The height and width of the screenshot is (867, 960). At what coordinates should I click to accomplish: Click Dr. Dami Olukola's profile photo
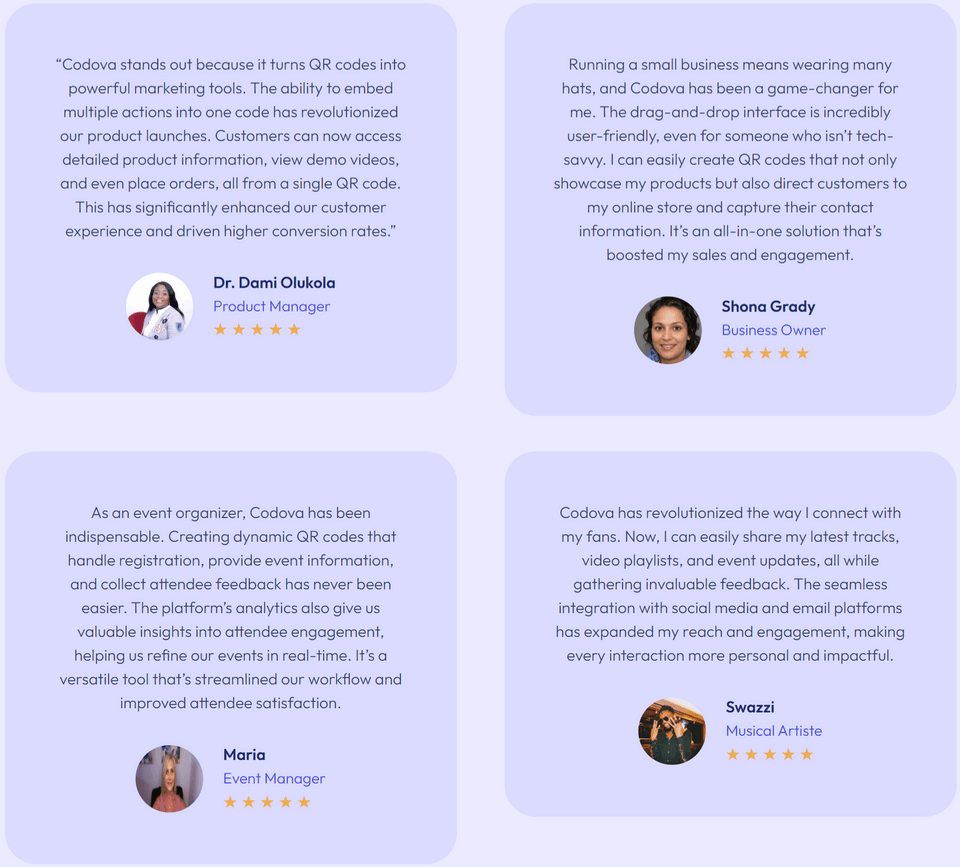point(160,306)
